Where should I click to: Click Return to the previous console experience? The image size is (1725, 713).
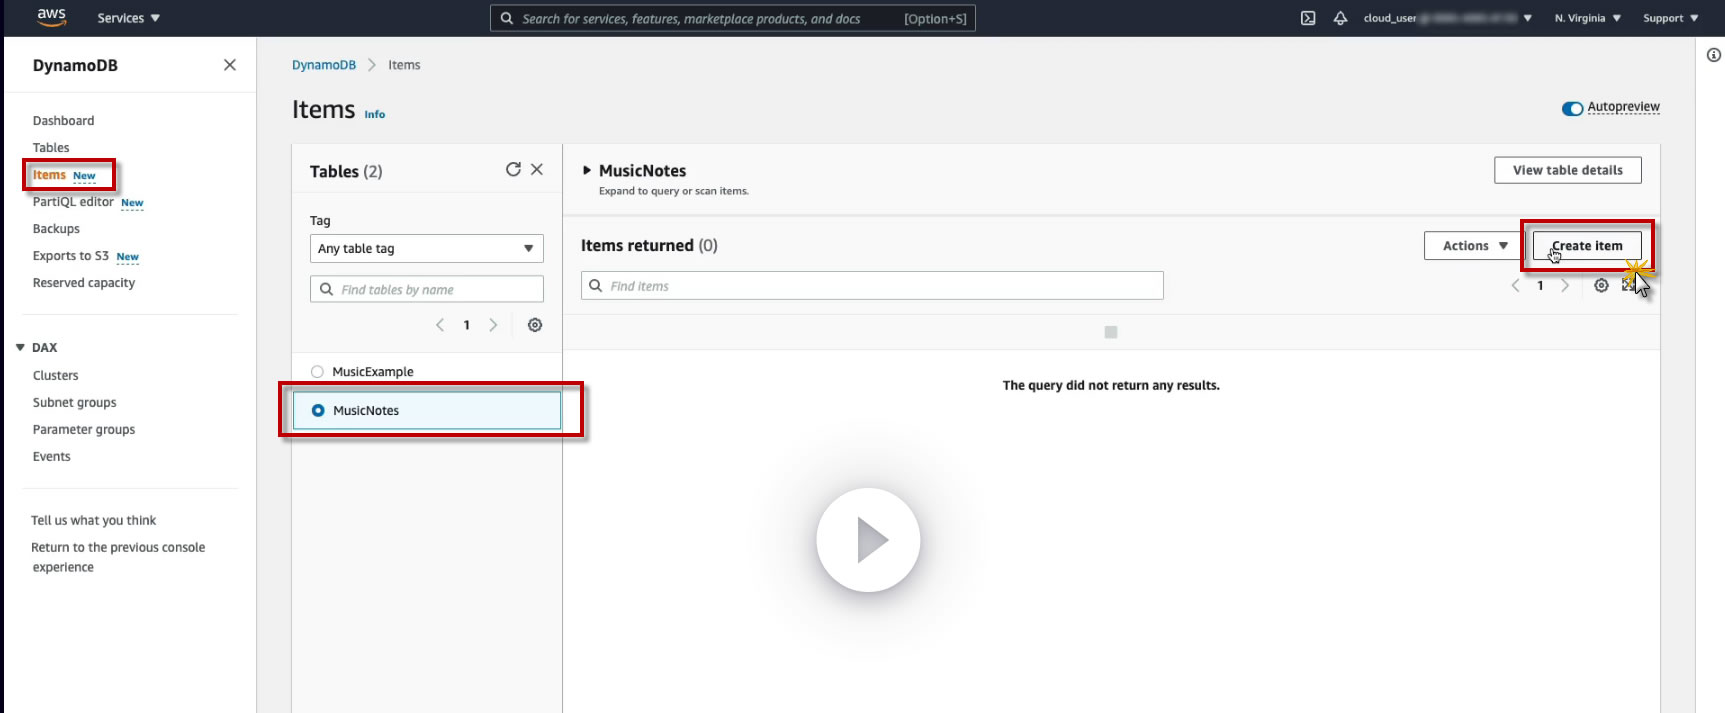pyautogui.click(x=118, y=557)
